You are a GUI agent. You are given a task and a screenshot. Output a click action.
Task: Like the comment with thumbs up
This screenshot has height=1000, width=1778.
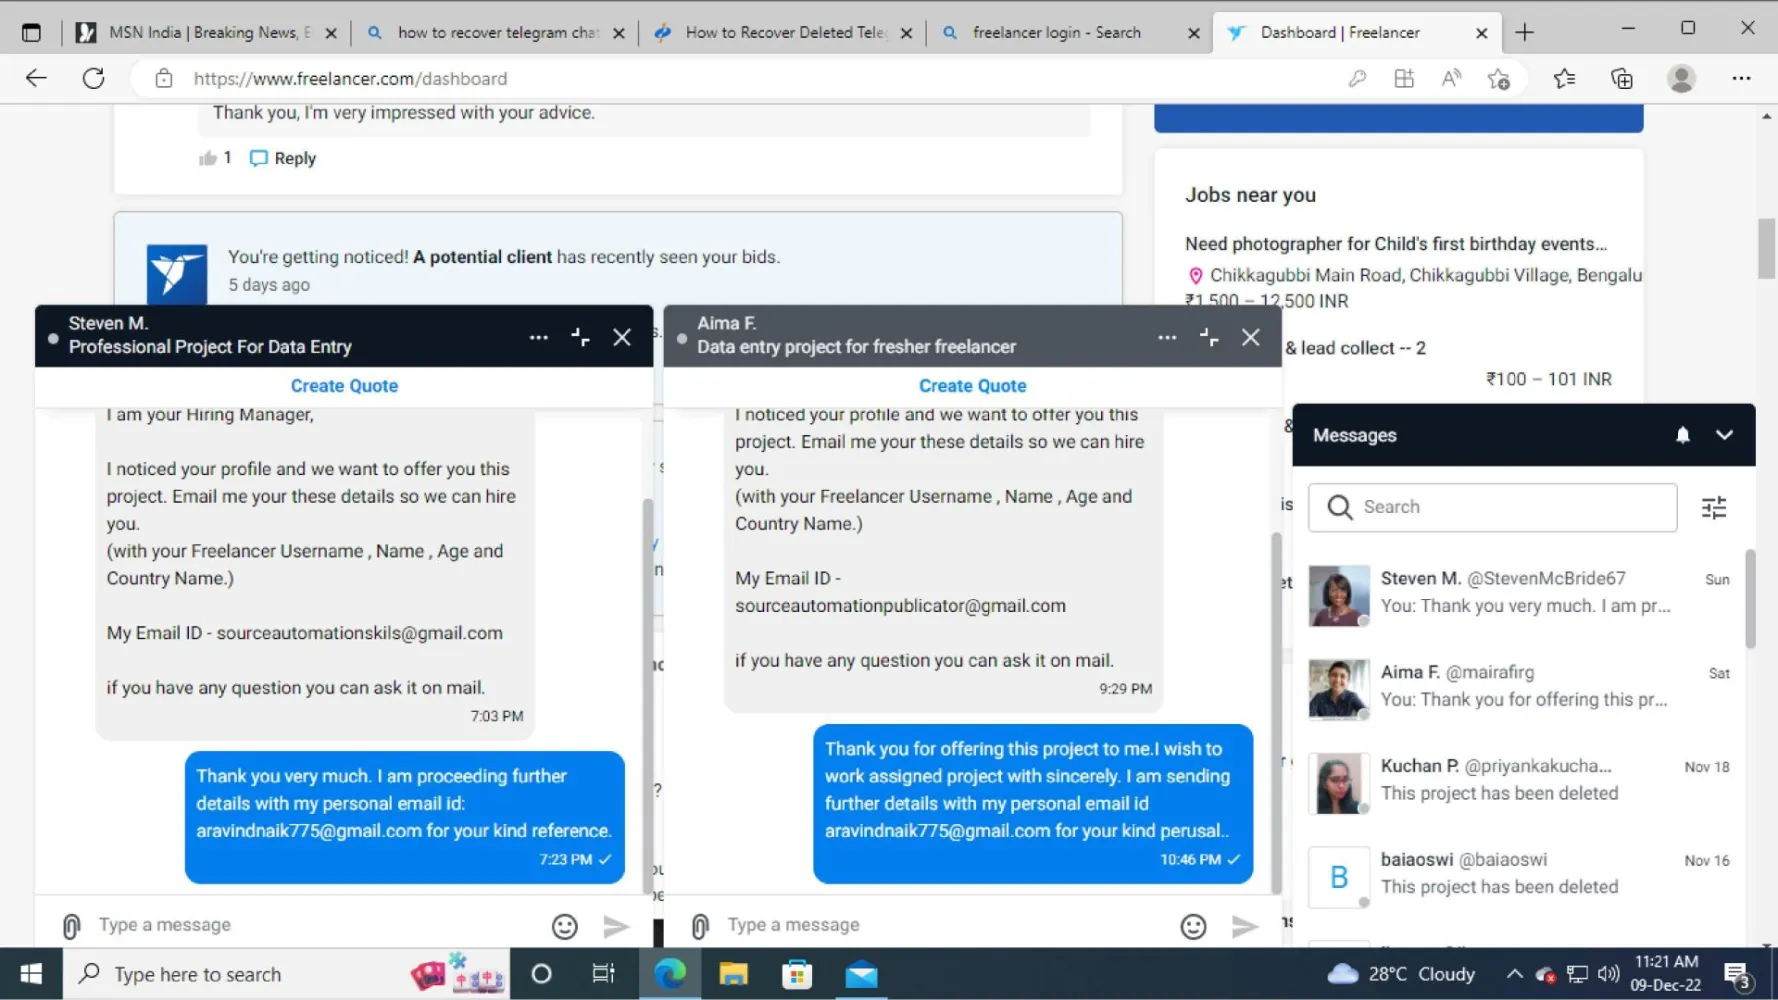tap(208, 158)
